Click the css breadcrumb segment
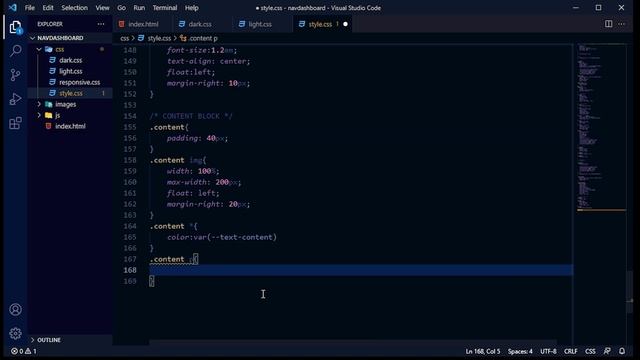640x360 pixels. tap(124, 38)
